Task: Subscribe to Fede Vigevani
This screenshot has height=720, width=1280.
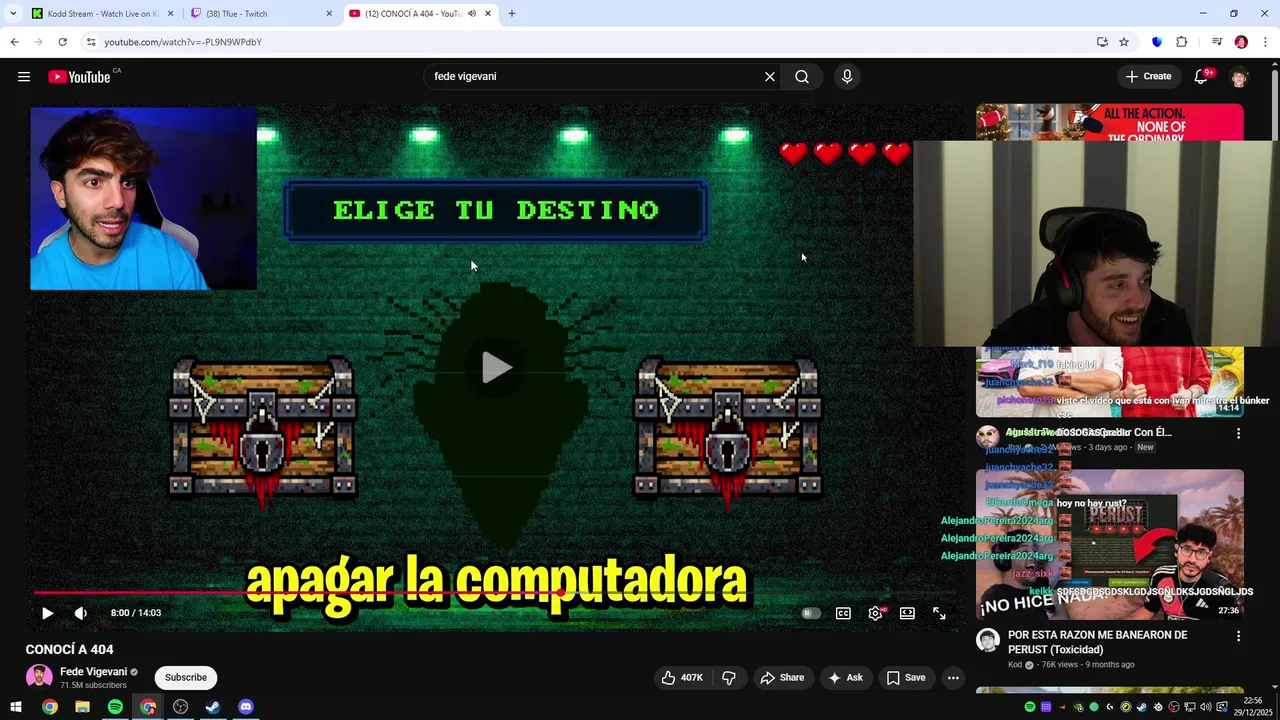Action: [186, 678]
